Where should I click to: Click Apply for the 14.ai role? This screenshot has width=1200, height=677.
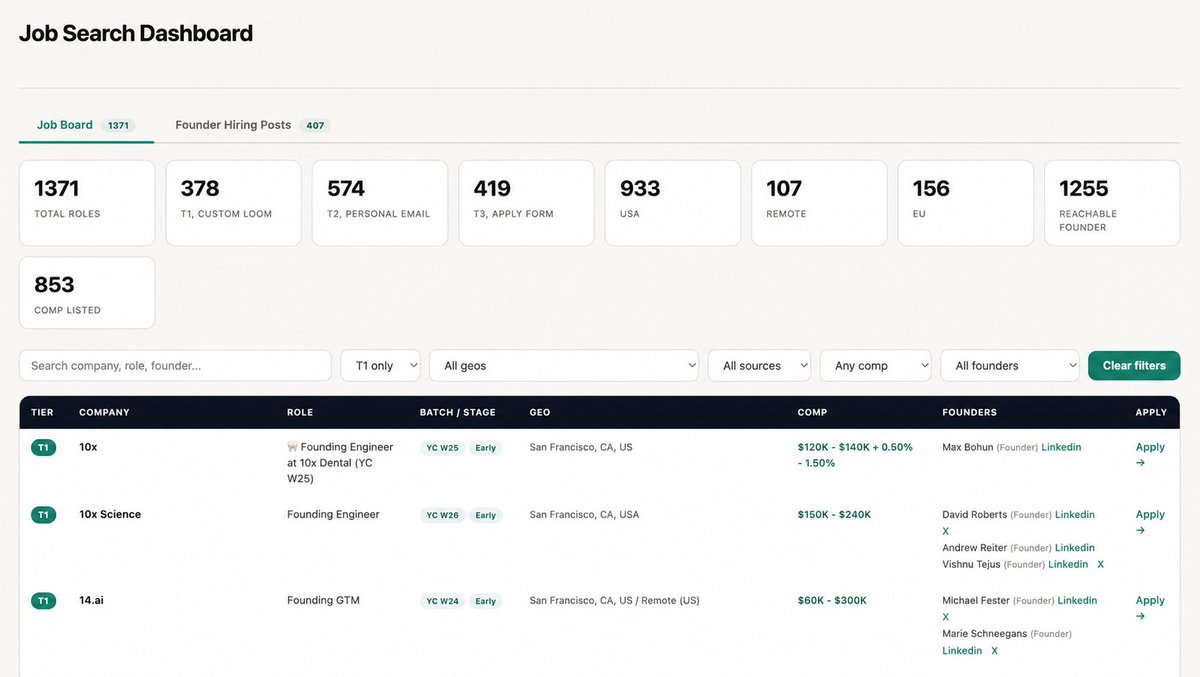(x=1150, y=608)
